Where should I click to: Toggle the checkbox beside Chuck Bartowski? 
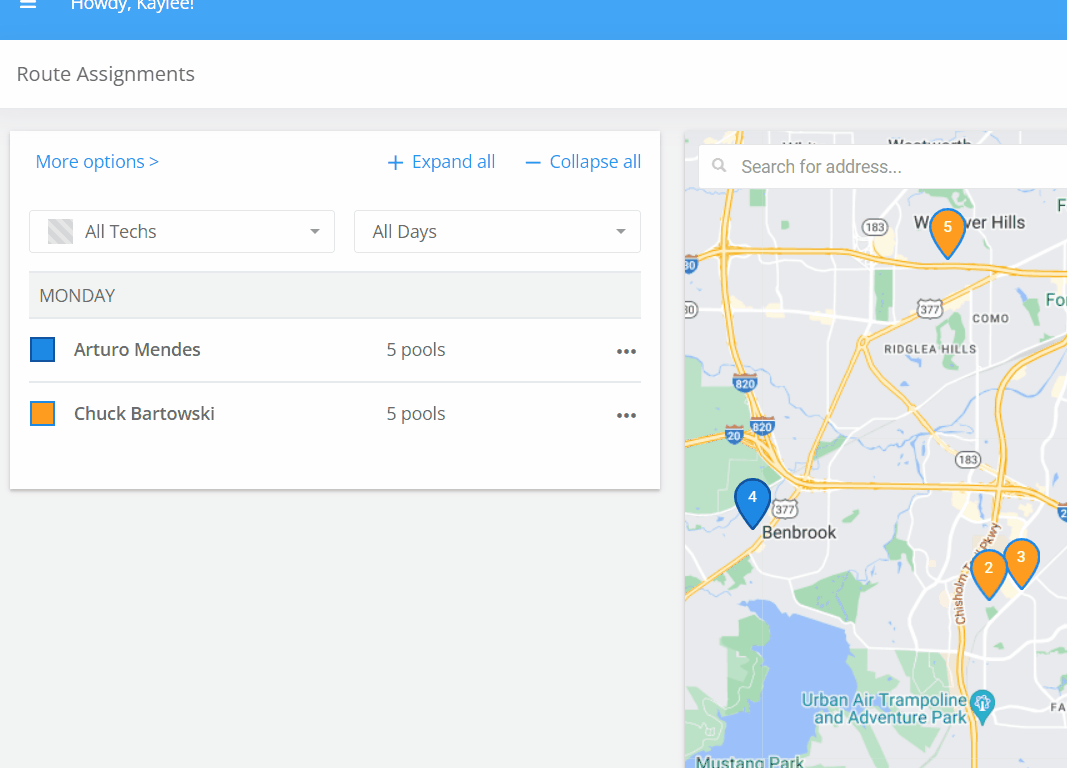pyautogui.click(x=42, y=413)
